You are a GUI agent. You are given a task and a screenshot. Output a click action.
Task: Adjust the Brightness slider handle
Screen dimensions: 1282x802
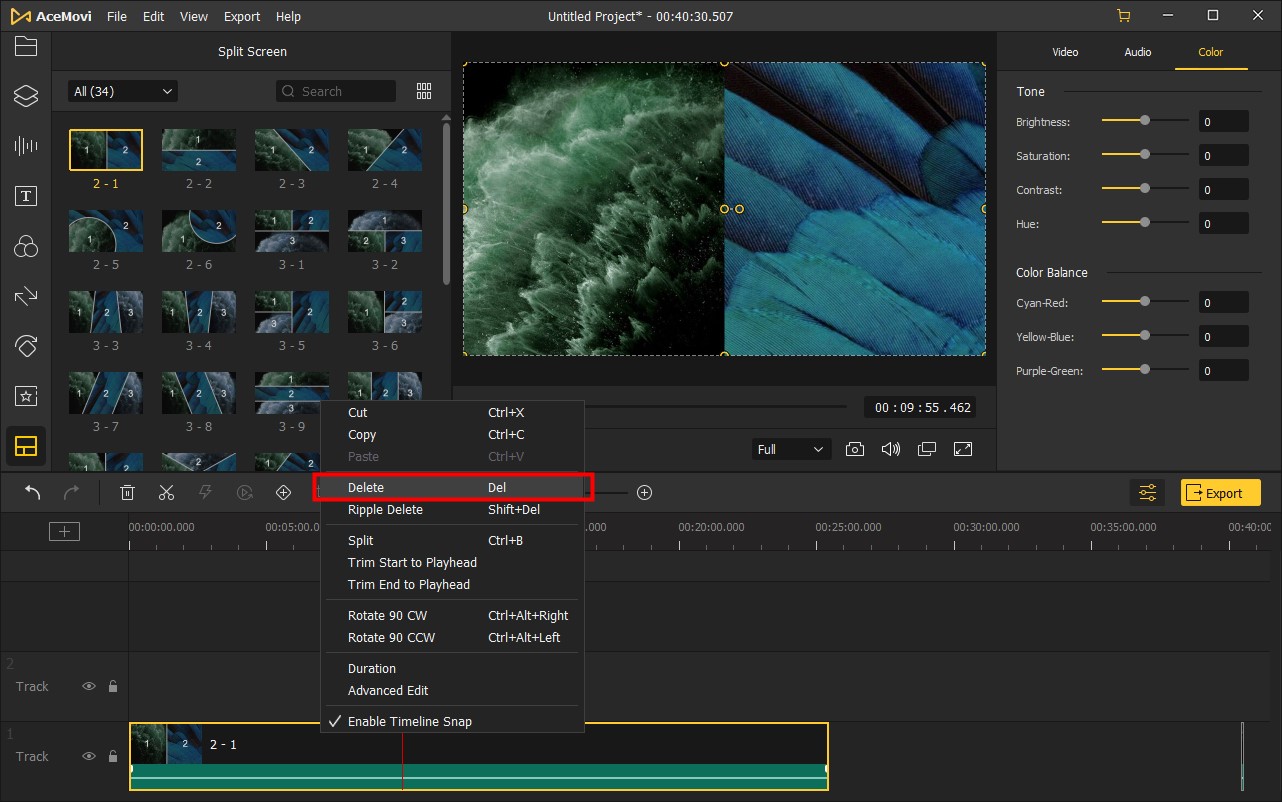click(x=1145, y=121)
